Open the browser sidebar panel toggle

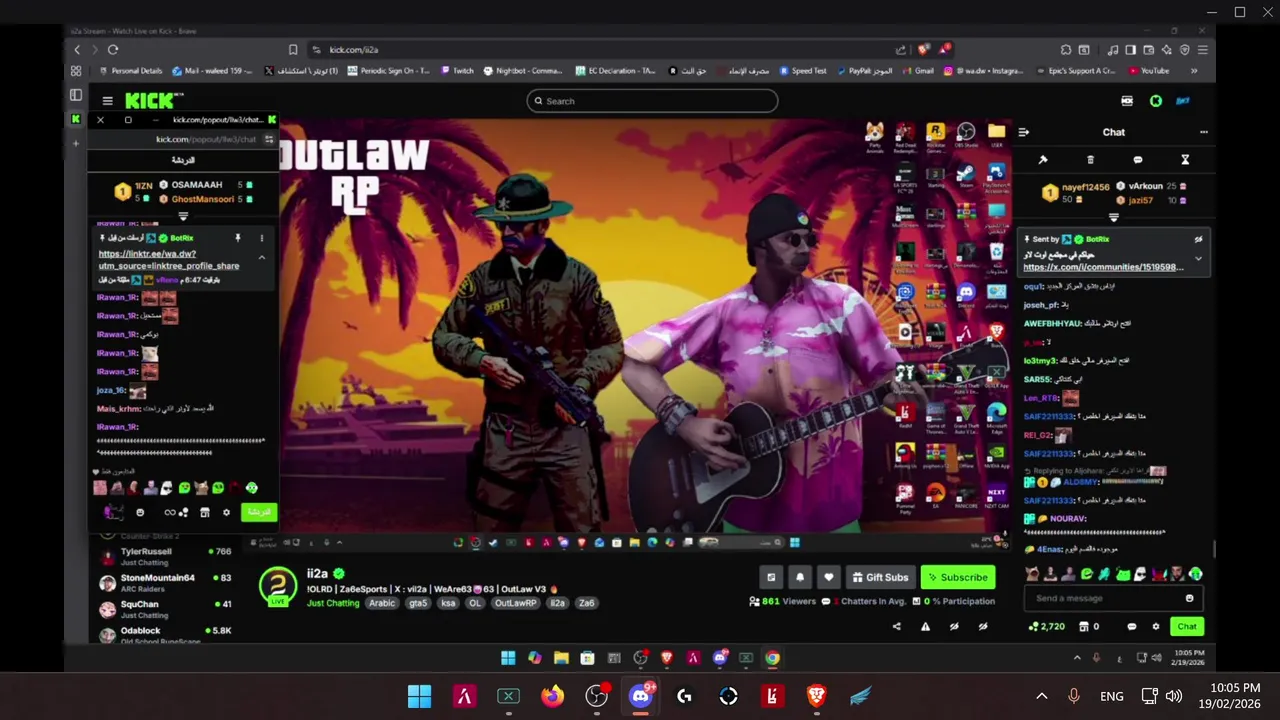coord(1131,50)
